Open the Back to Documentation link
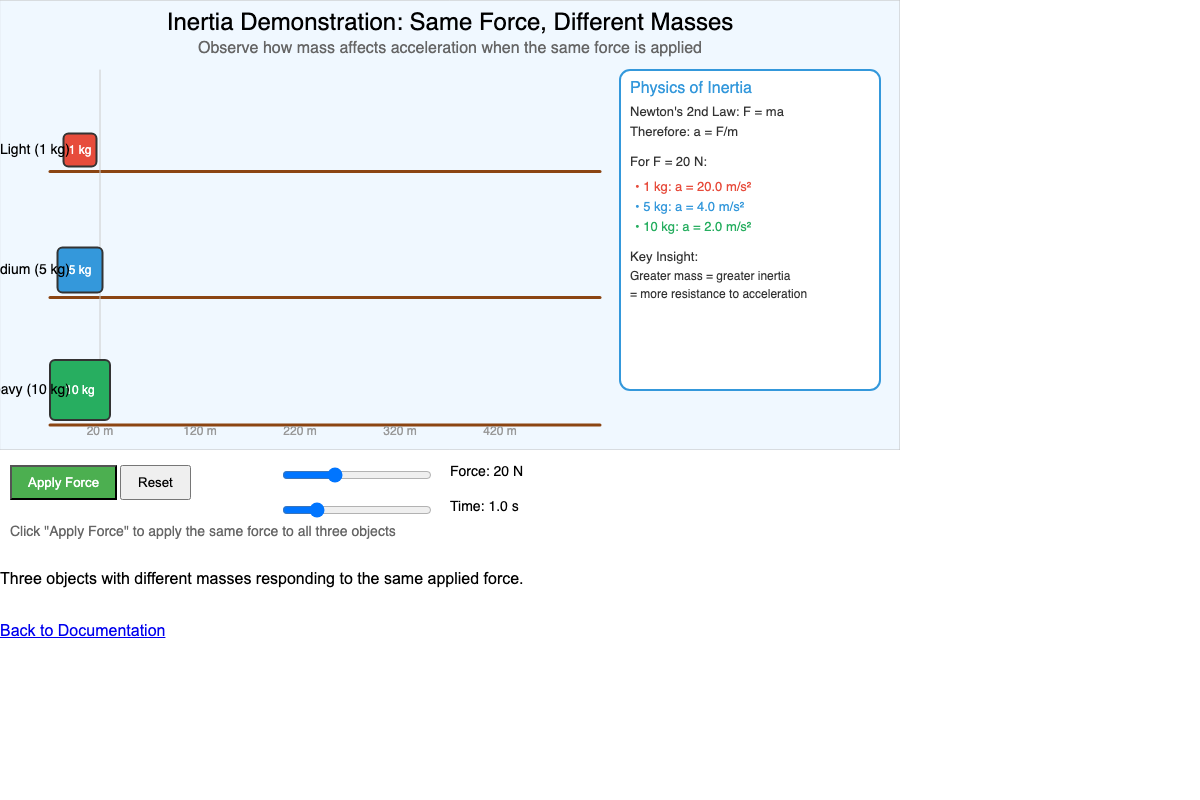The height and width of the screenshot is (800, 1200). pyautogui.click(x=82, y=630)
